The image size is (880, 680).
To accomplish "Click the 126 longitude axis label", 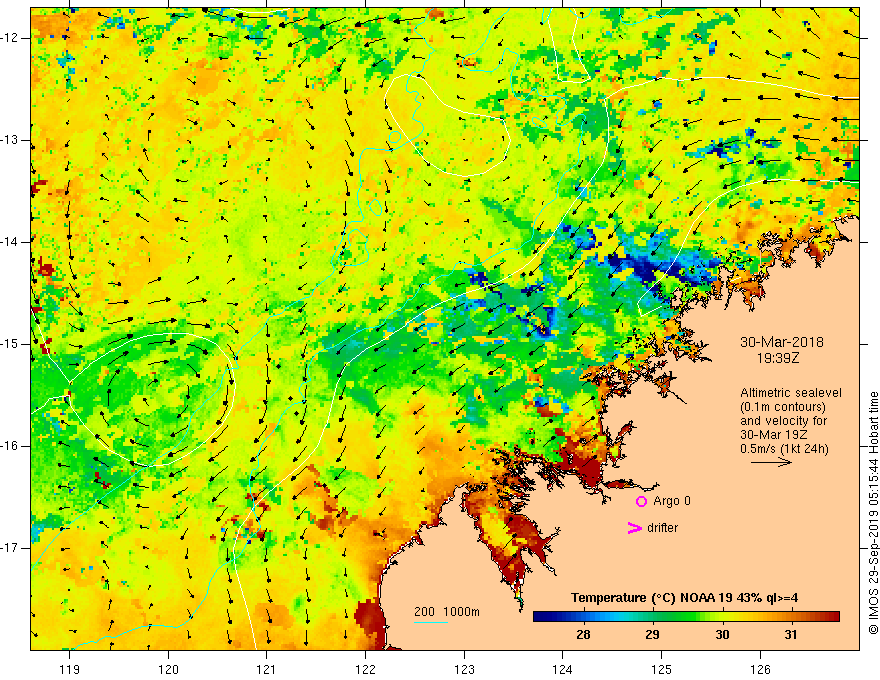I will point(760,669).
